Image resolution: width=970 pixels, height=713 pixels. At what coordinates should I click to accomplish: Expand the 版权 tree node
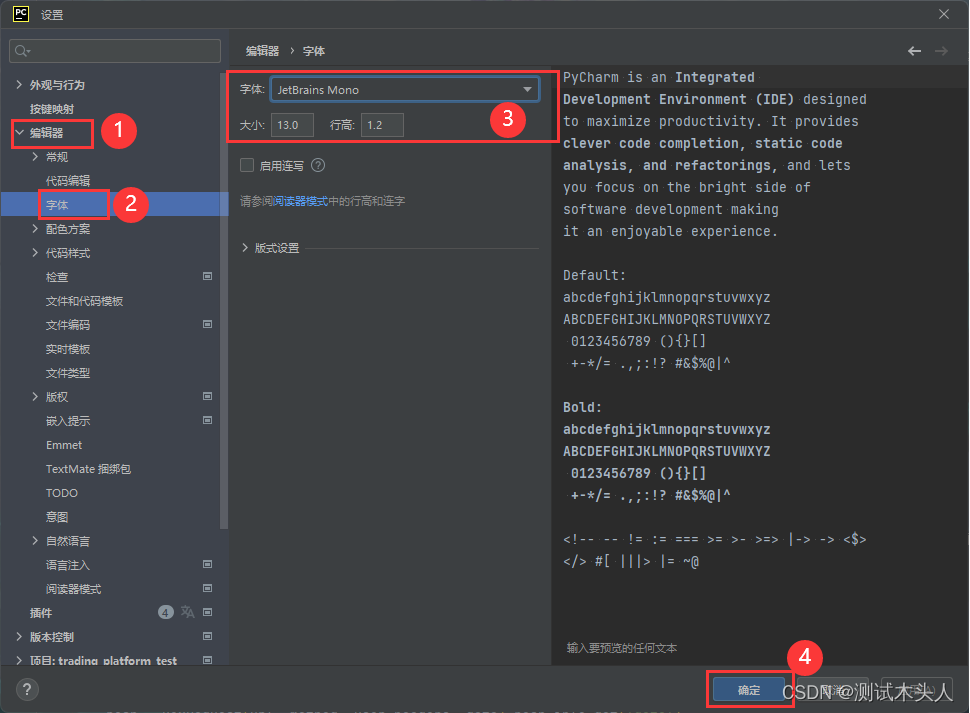(35, 397)
